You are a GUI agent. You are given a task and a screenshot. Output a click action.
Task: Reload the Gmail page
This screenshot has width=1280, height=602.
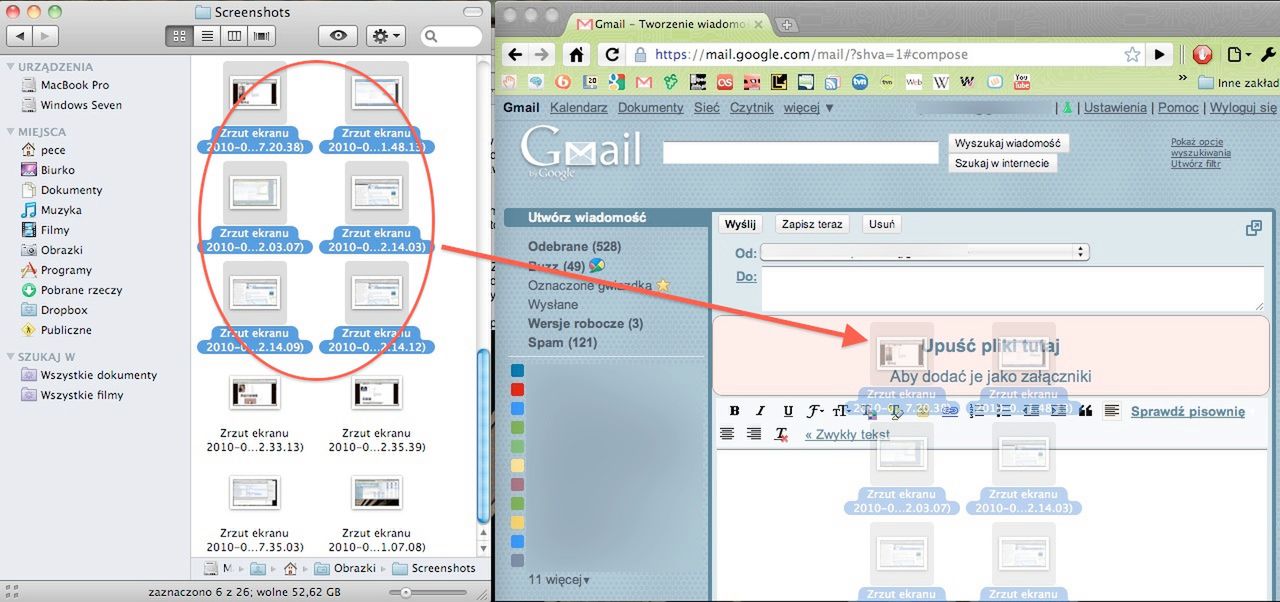click(613, 54)
